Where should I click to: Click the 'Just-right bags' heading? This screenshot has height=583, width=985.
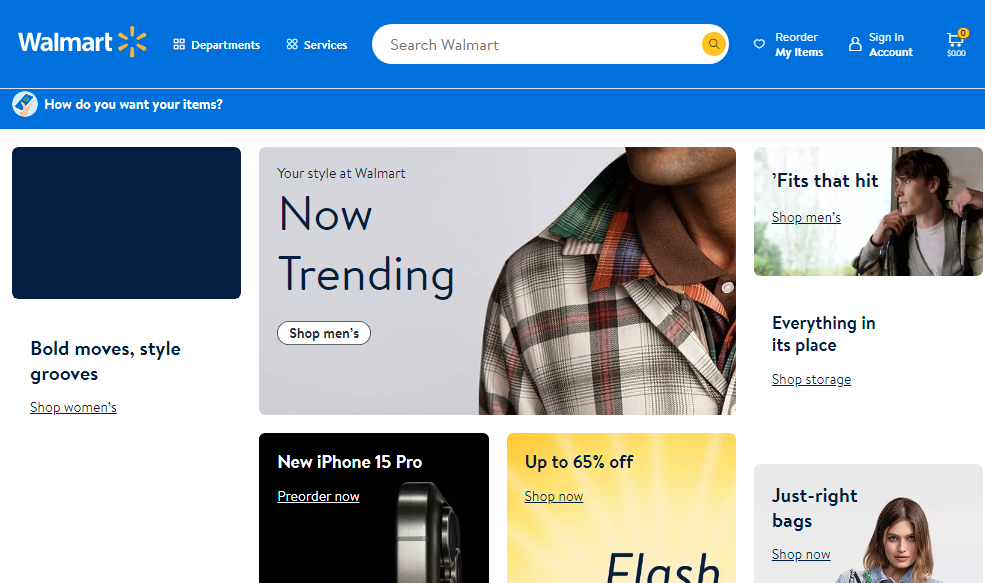point(815,508)
